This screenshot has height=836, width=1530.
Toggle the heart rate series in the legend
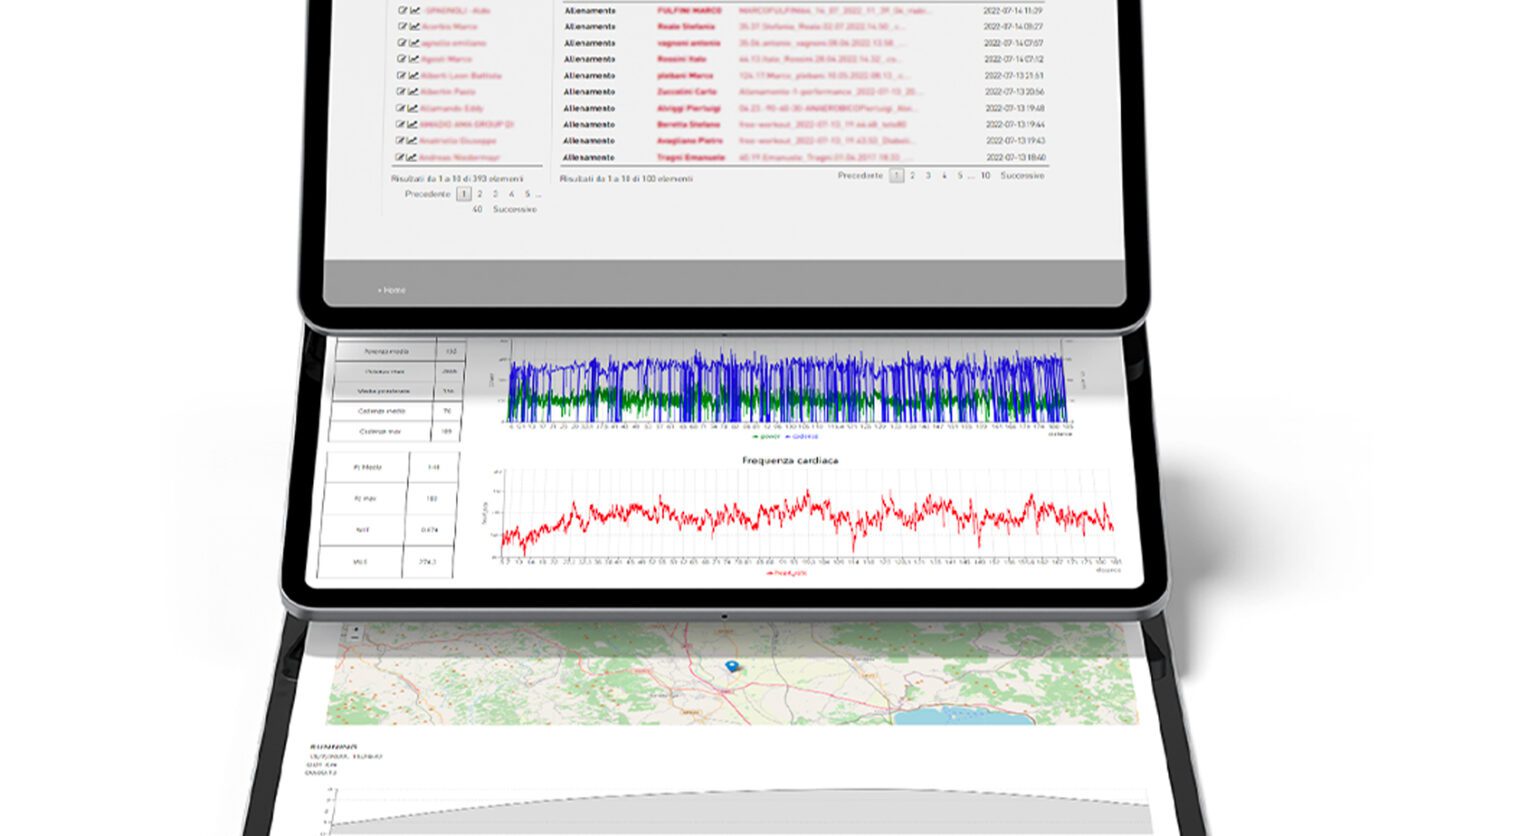tap(786, 574)
